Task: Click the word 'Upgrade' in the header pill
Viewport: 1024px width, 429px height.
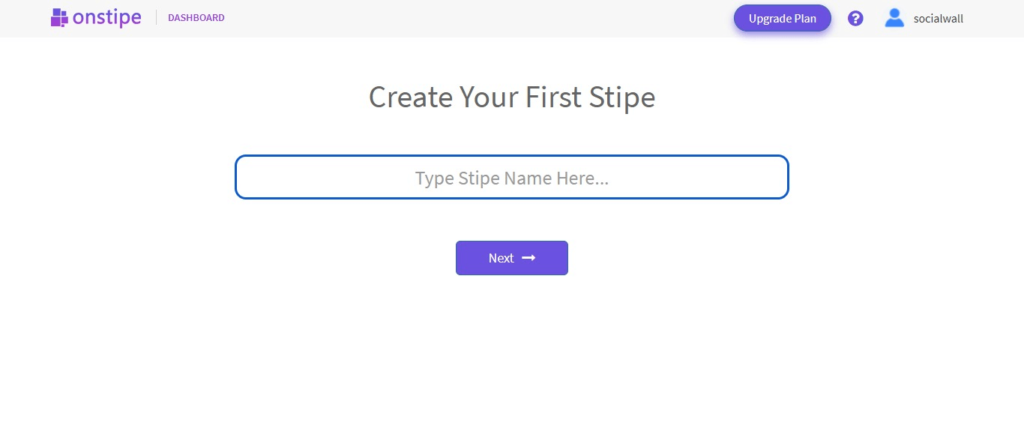Action: [x=770, y=18]
